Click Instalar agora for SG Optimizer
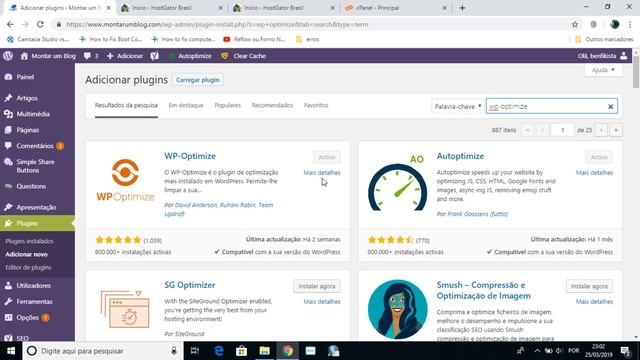Image resolution: width=640 pixels, height=360 pixels. click(x=317, y=286)
